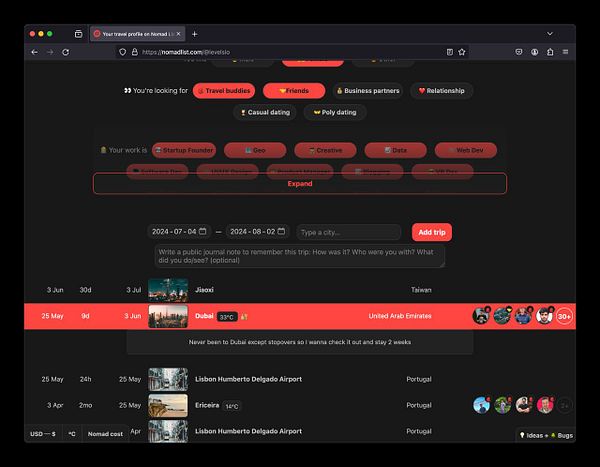
Task: Show 30+ more members in Dubai
Action: [564, 316]
